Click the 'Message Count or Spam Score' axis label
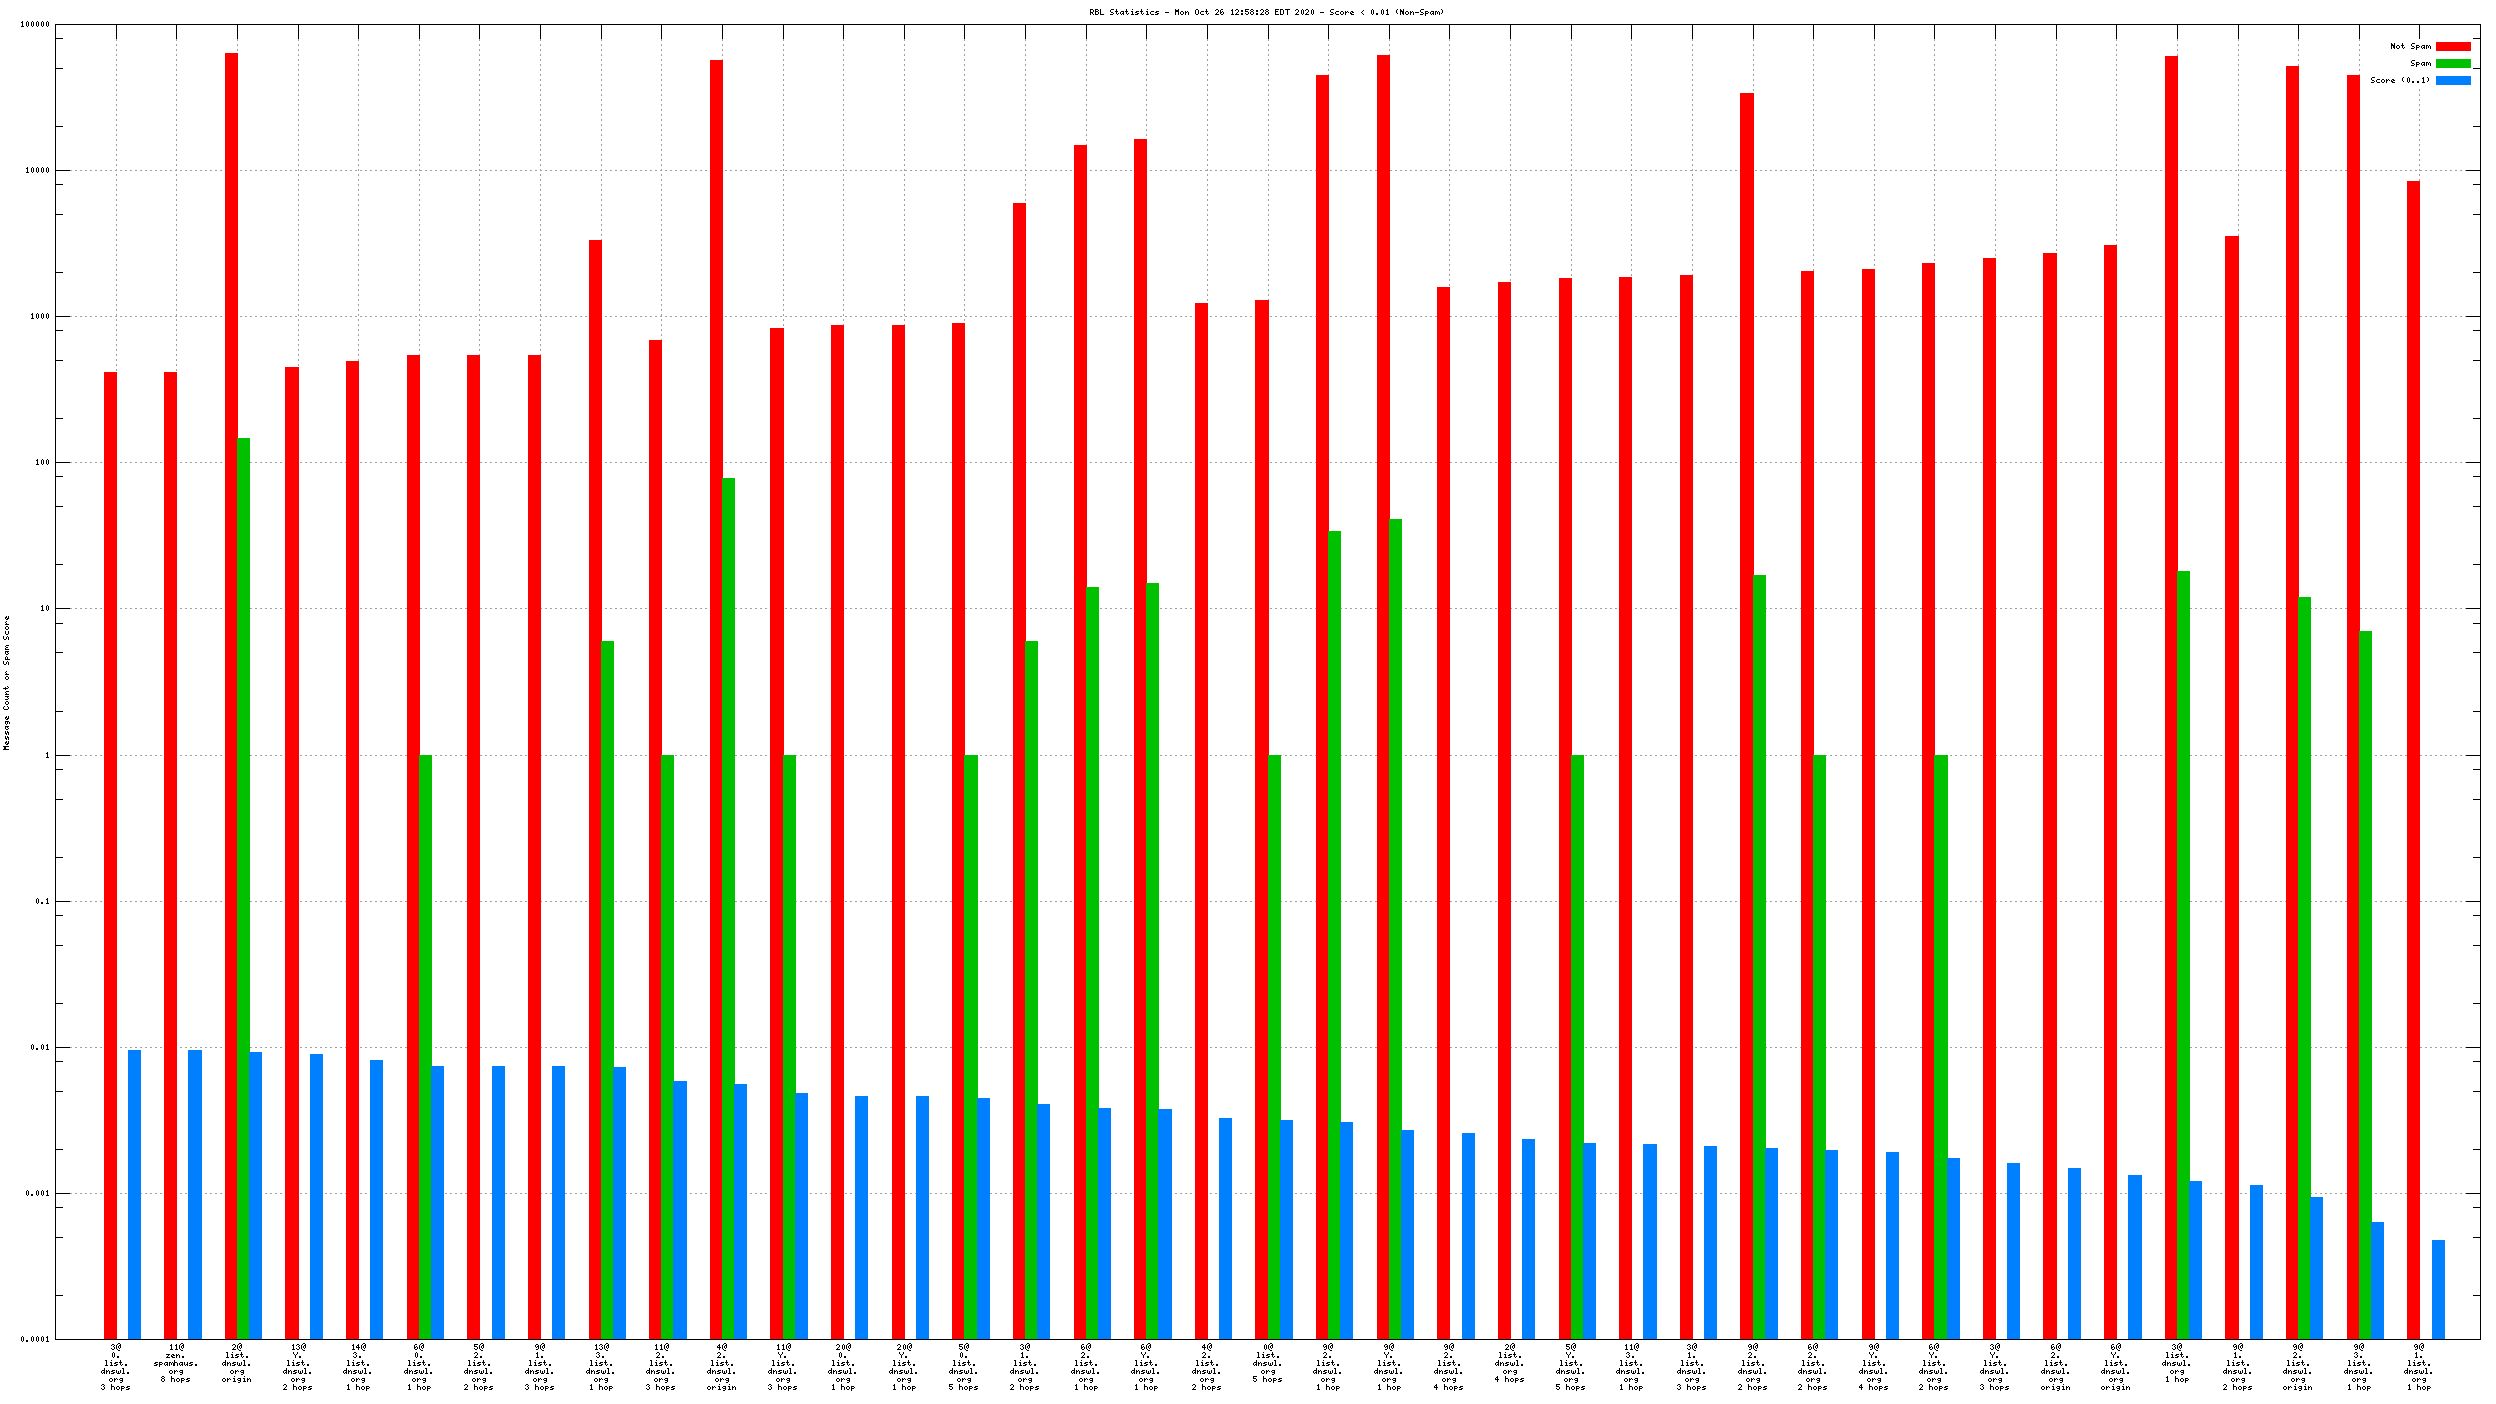 (x=6, y=682)
